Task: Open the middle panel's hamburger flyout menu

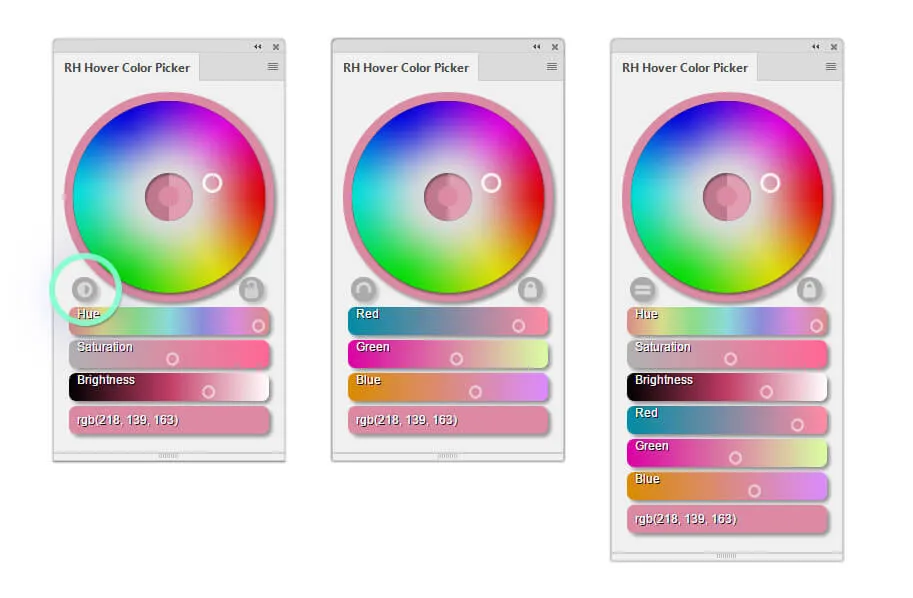Action: (x=552, y=67)
